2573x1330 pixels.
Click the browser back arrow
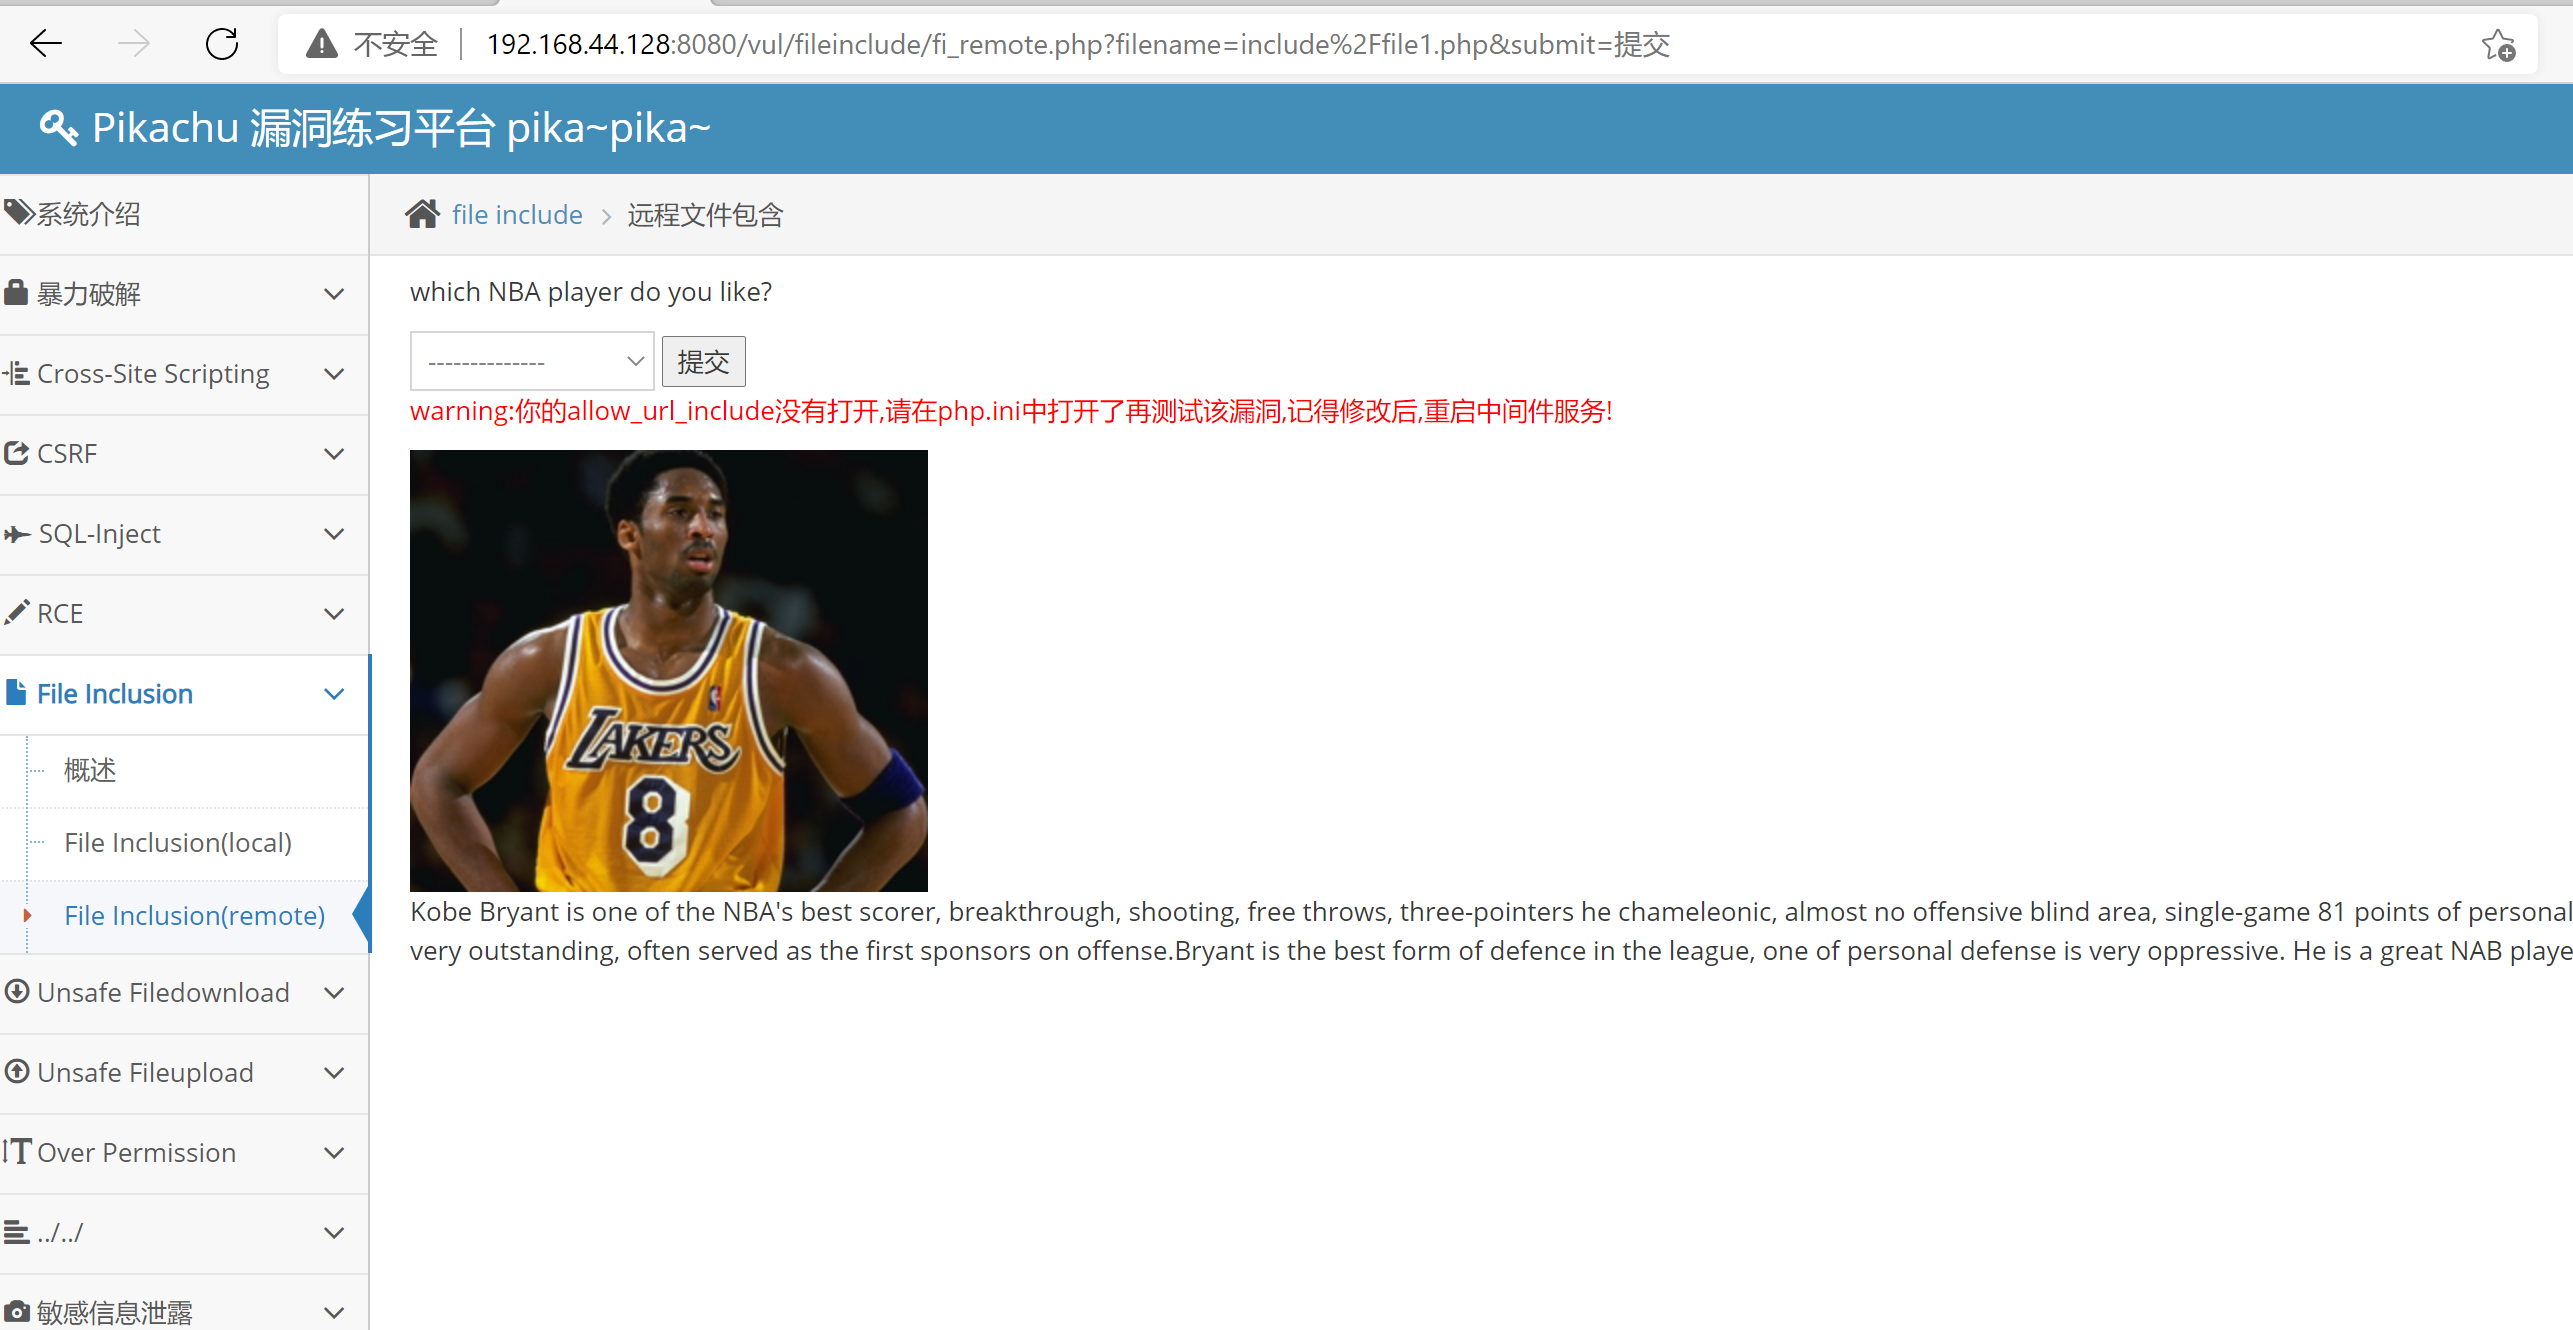(46, 44)
